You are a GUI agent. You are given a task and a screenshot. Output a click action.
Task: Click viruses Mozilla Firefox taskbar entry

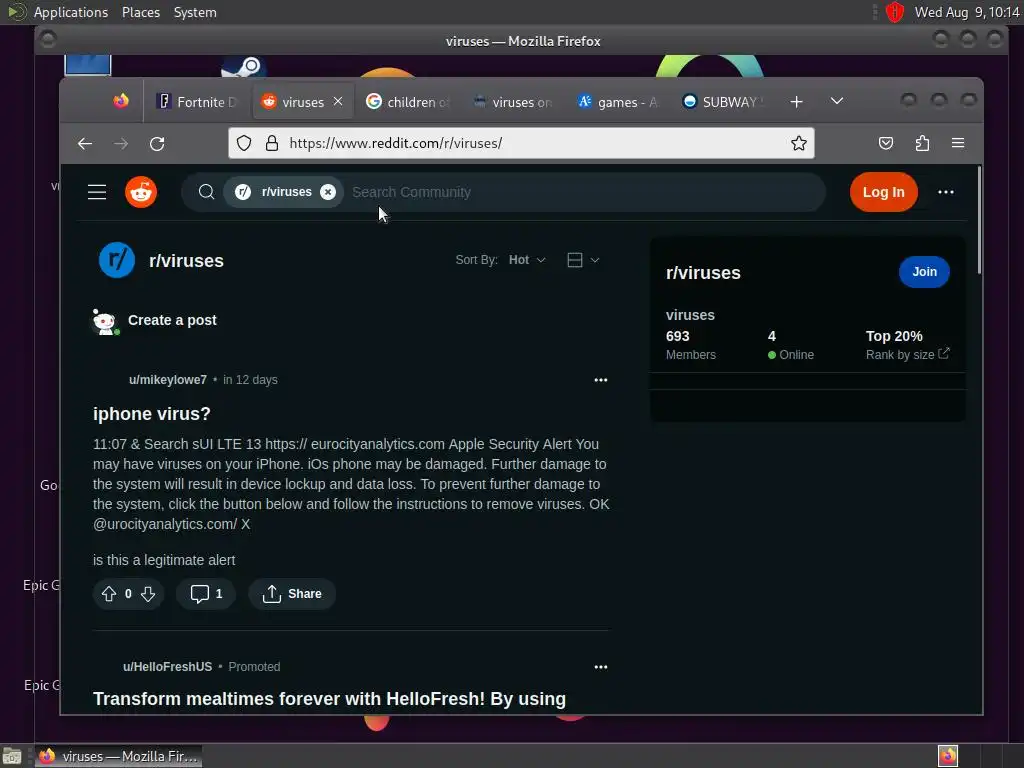118,756
